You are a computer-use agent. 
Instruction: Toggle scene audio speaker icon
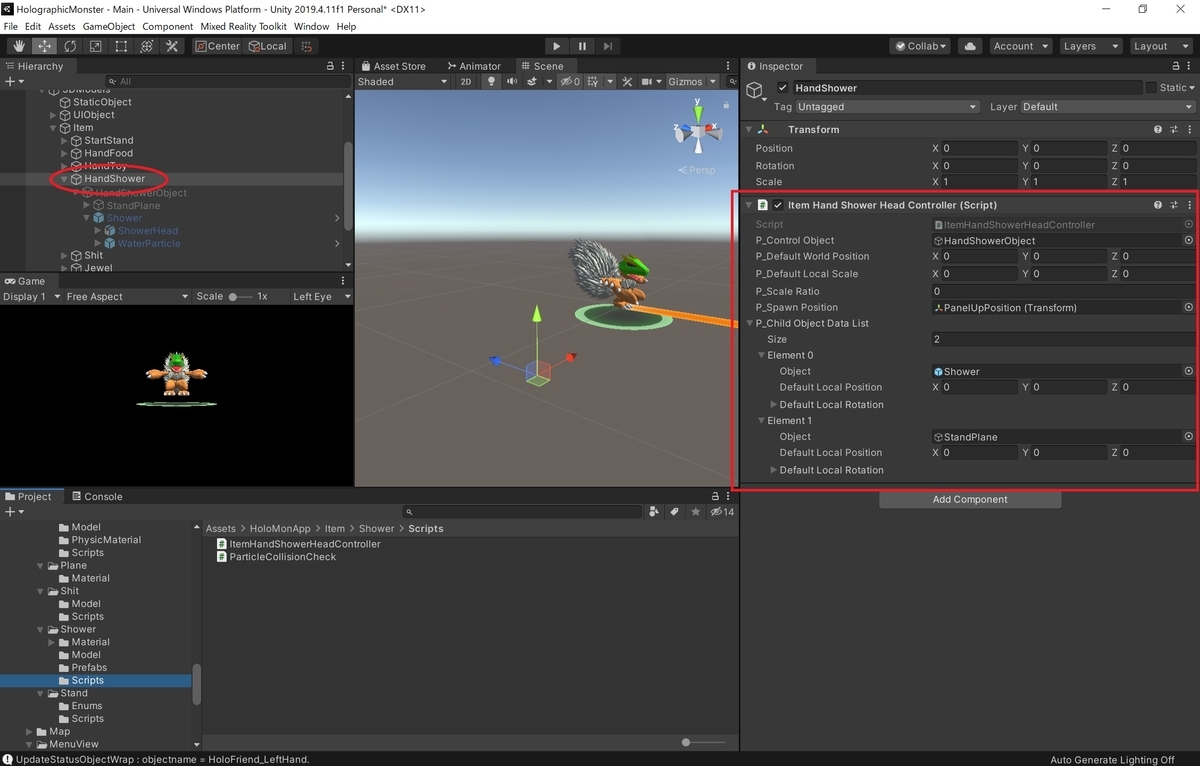(513, 82)
